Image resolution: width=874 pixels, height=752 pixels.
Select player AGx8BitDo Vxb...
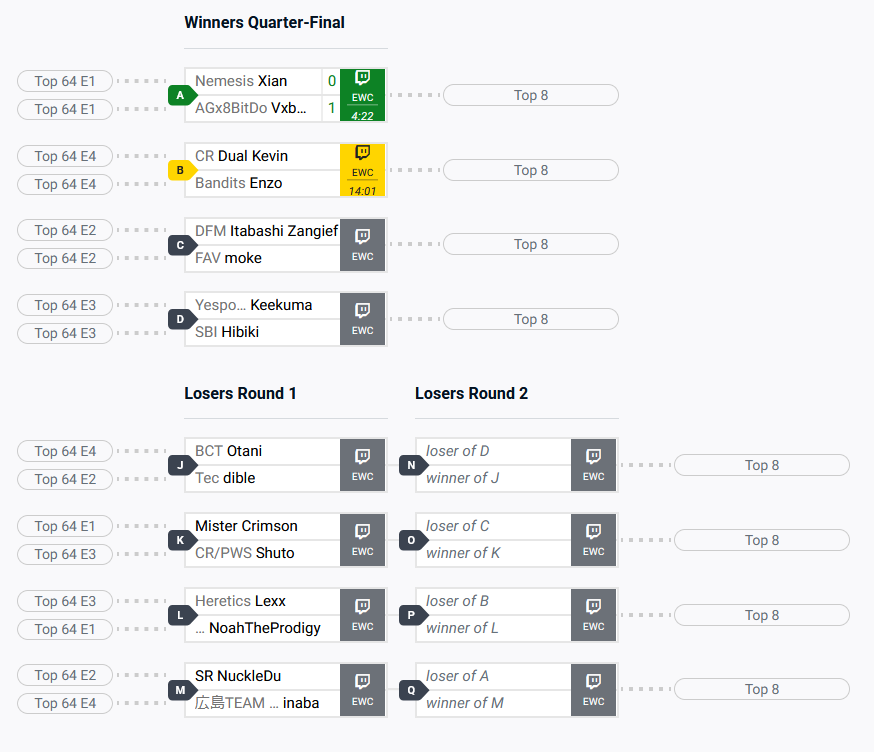(x=251, y=108)
